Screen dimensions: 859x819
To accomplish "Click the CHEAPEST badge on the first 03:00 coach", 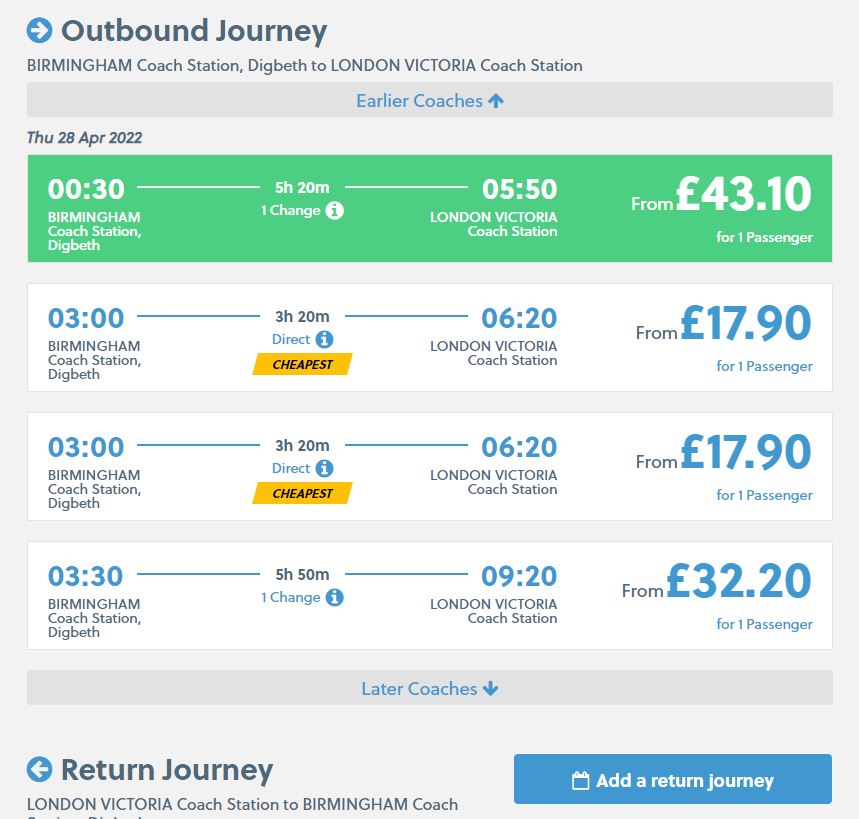I will click(x=301, y=365).
